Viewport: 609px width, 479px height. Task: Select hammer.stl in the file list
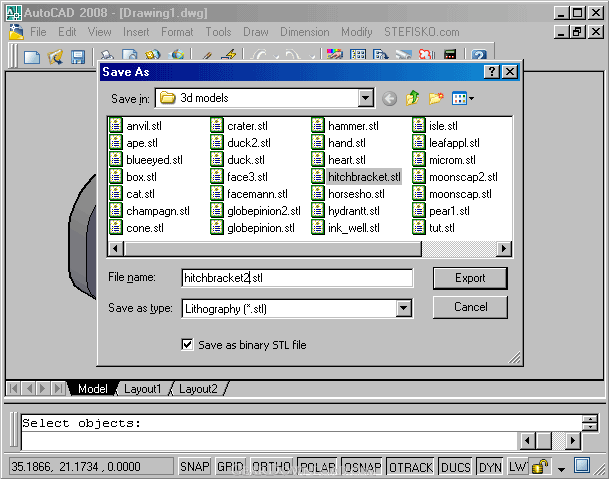pyautogui.click(x=353, y=126)
